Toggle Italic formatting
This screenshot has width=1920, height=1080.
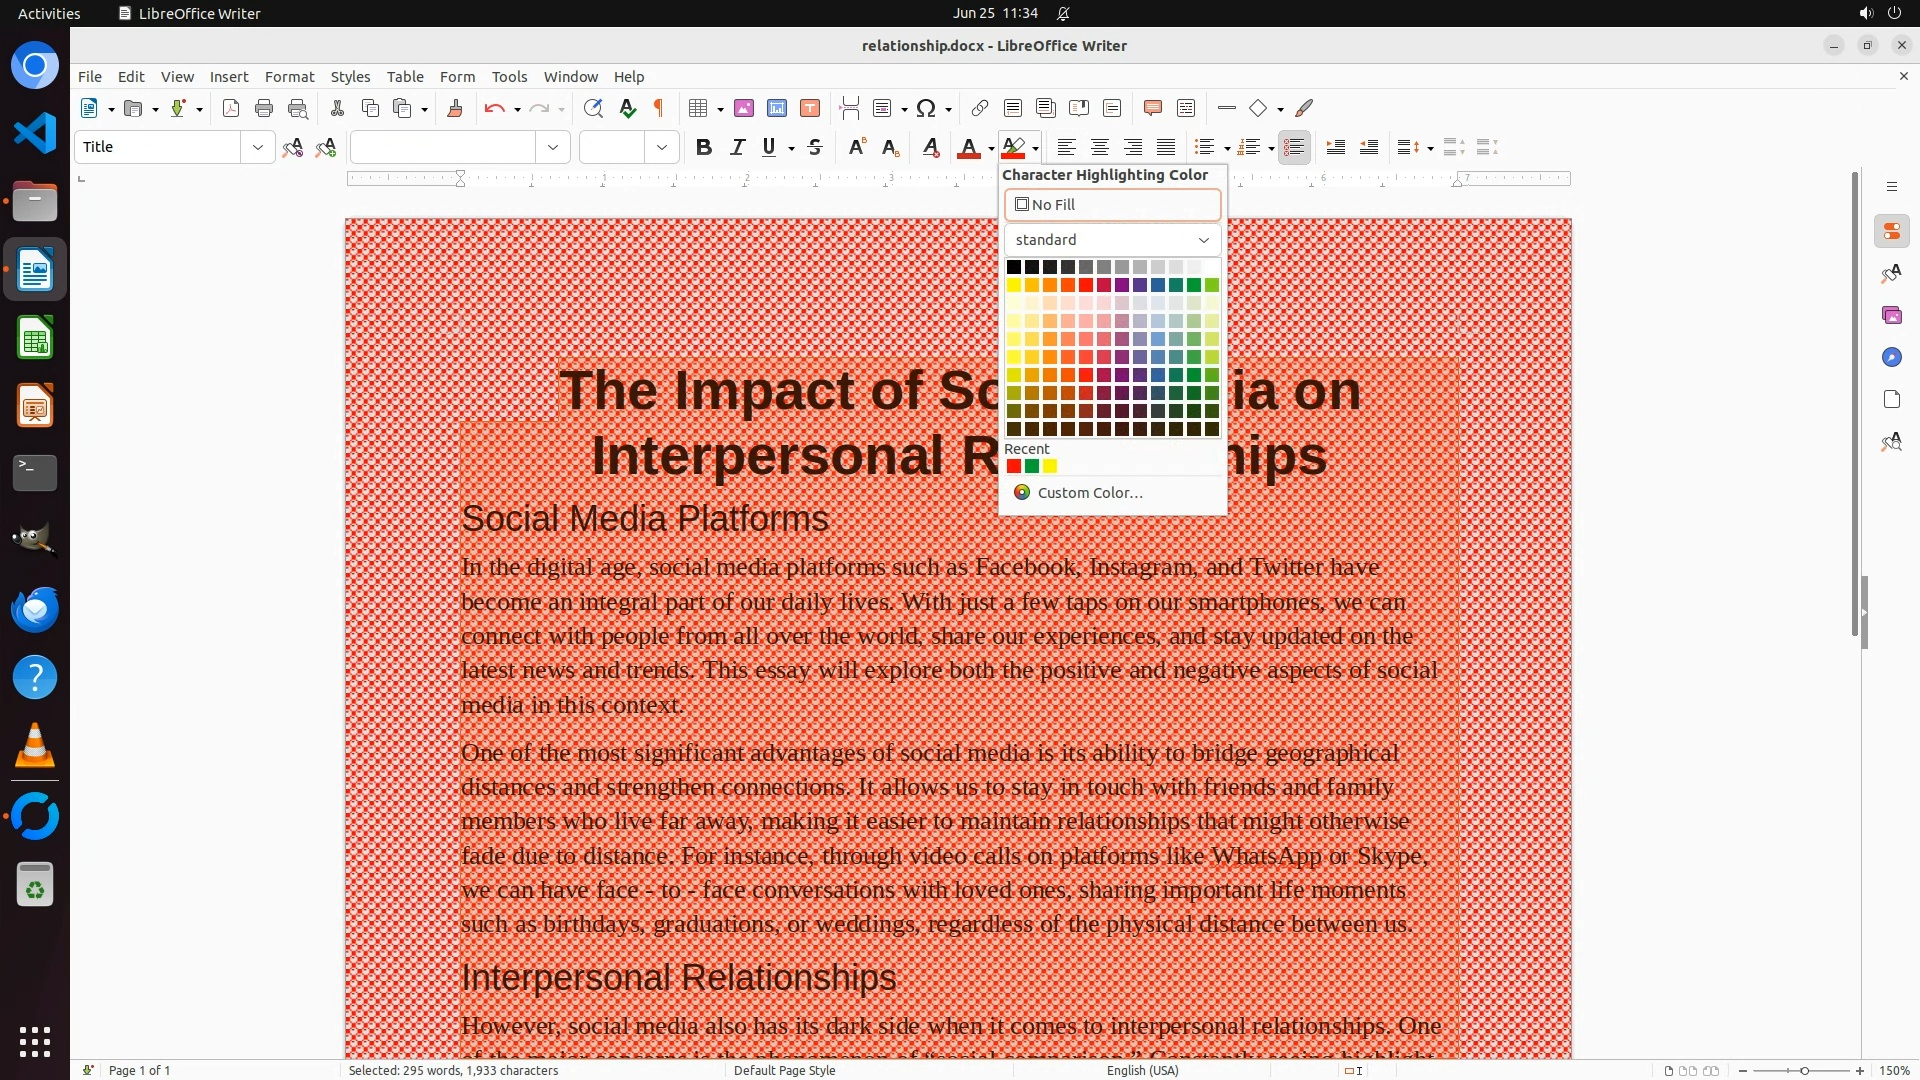coord(737,148)
